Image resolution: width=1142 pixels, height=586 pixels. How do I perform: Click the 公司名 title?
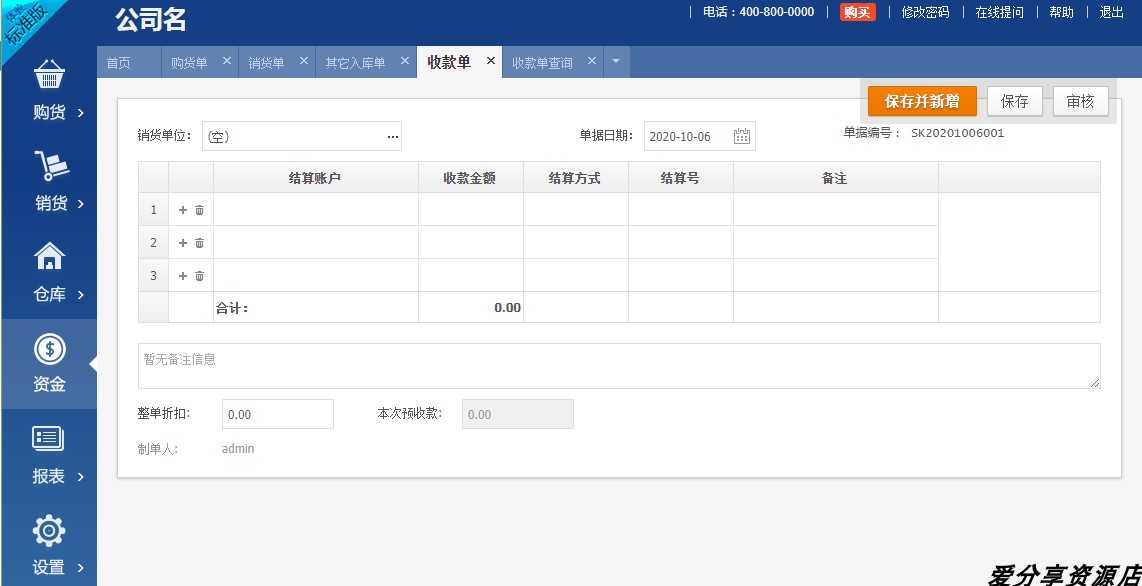pos(150,20)
